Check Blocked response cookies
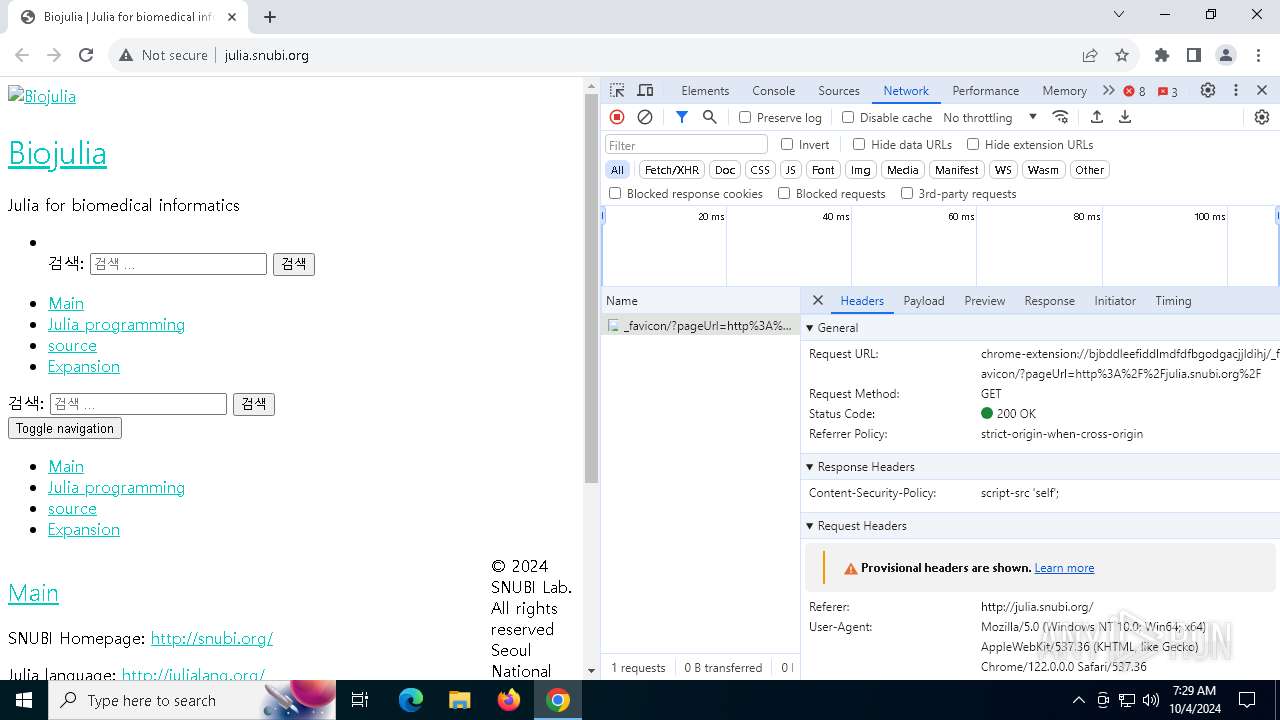 click(x=615, y=193)
